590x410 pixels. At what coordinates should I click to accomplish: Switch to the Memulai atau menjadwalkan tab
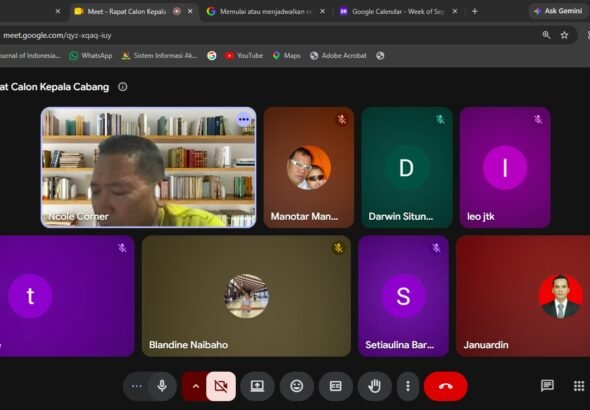(x=266, y=12)
